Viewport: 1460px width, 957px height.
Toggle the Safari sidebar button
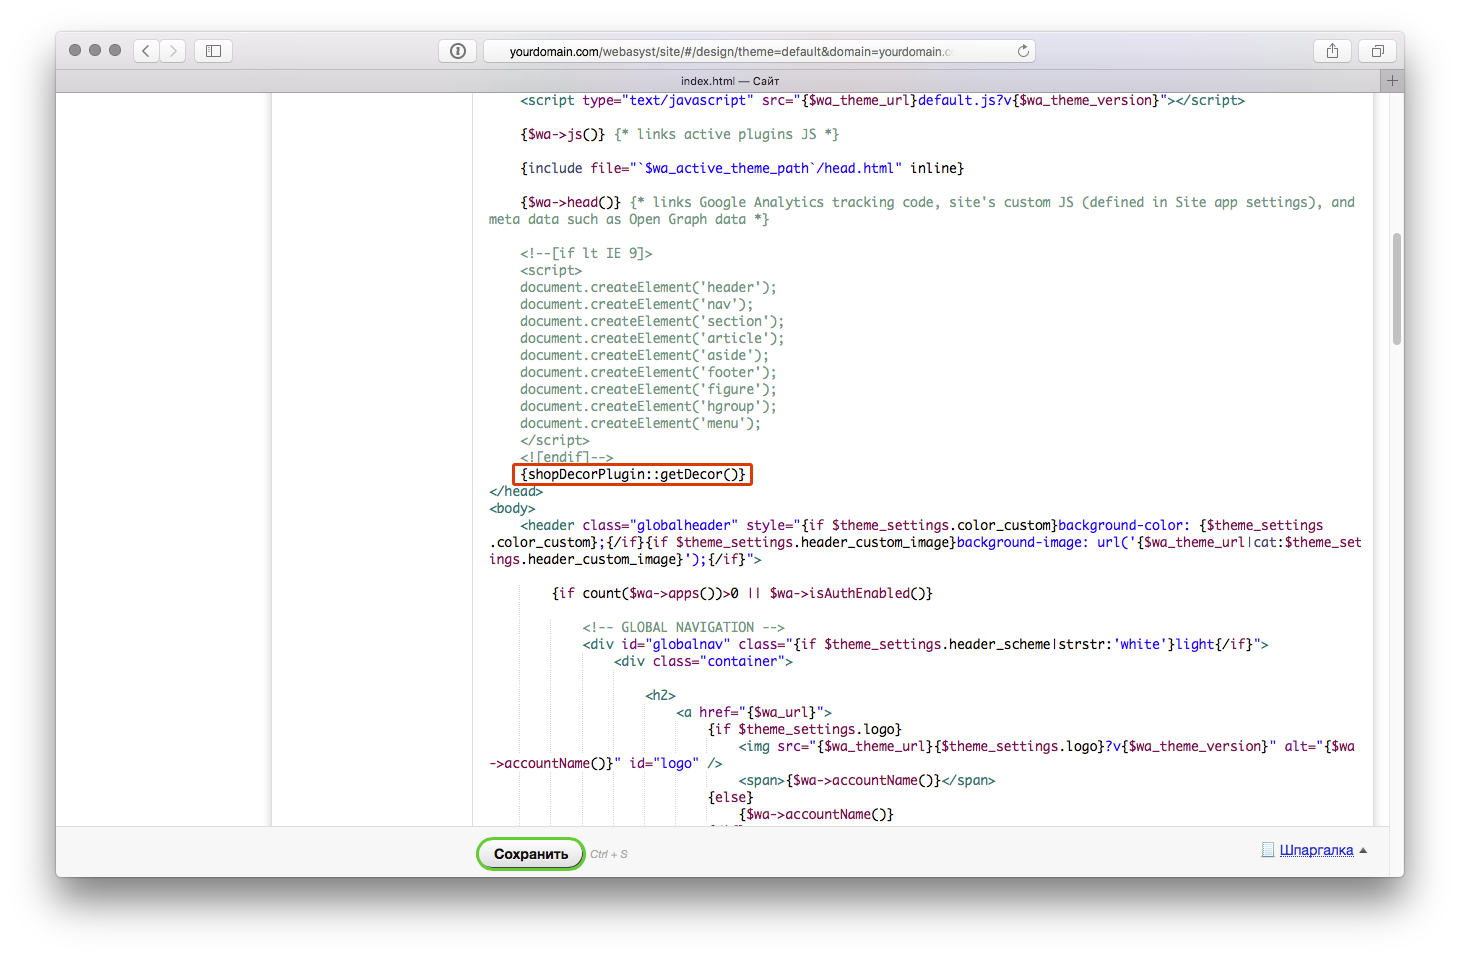pyautogui.click(x=213, y=50)
